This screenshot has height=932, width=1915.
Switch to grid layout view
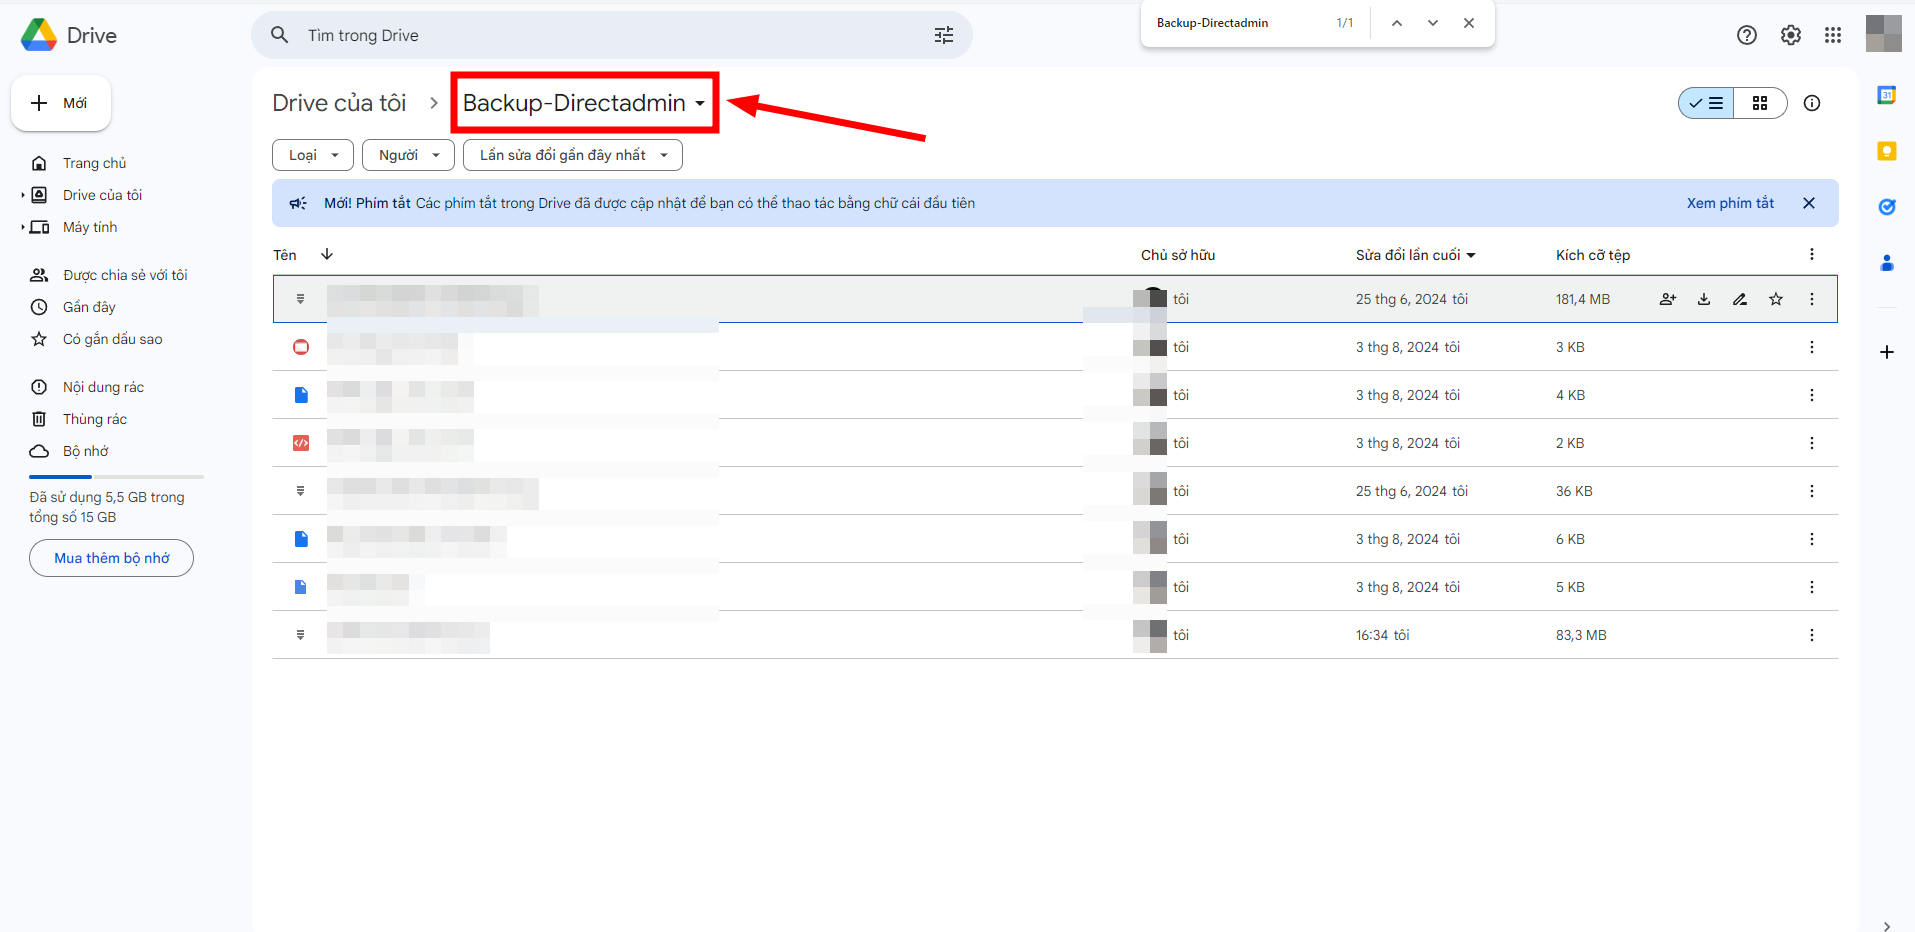tap(1760, 103)
